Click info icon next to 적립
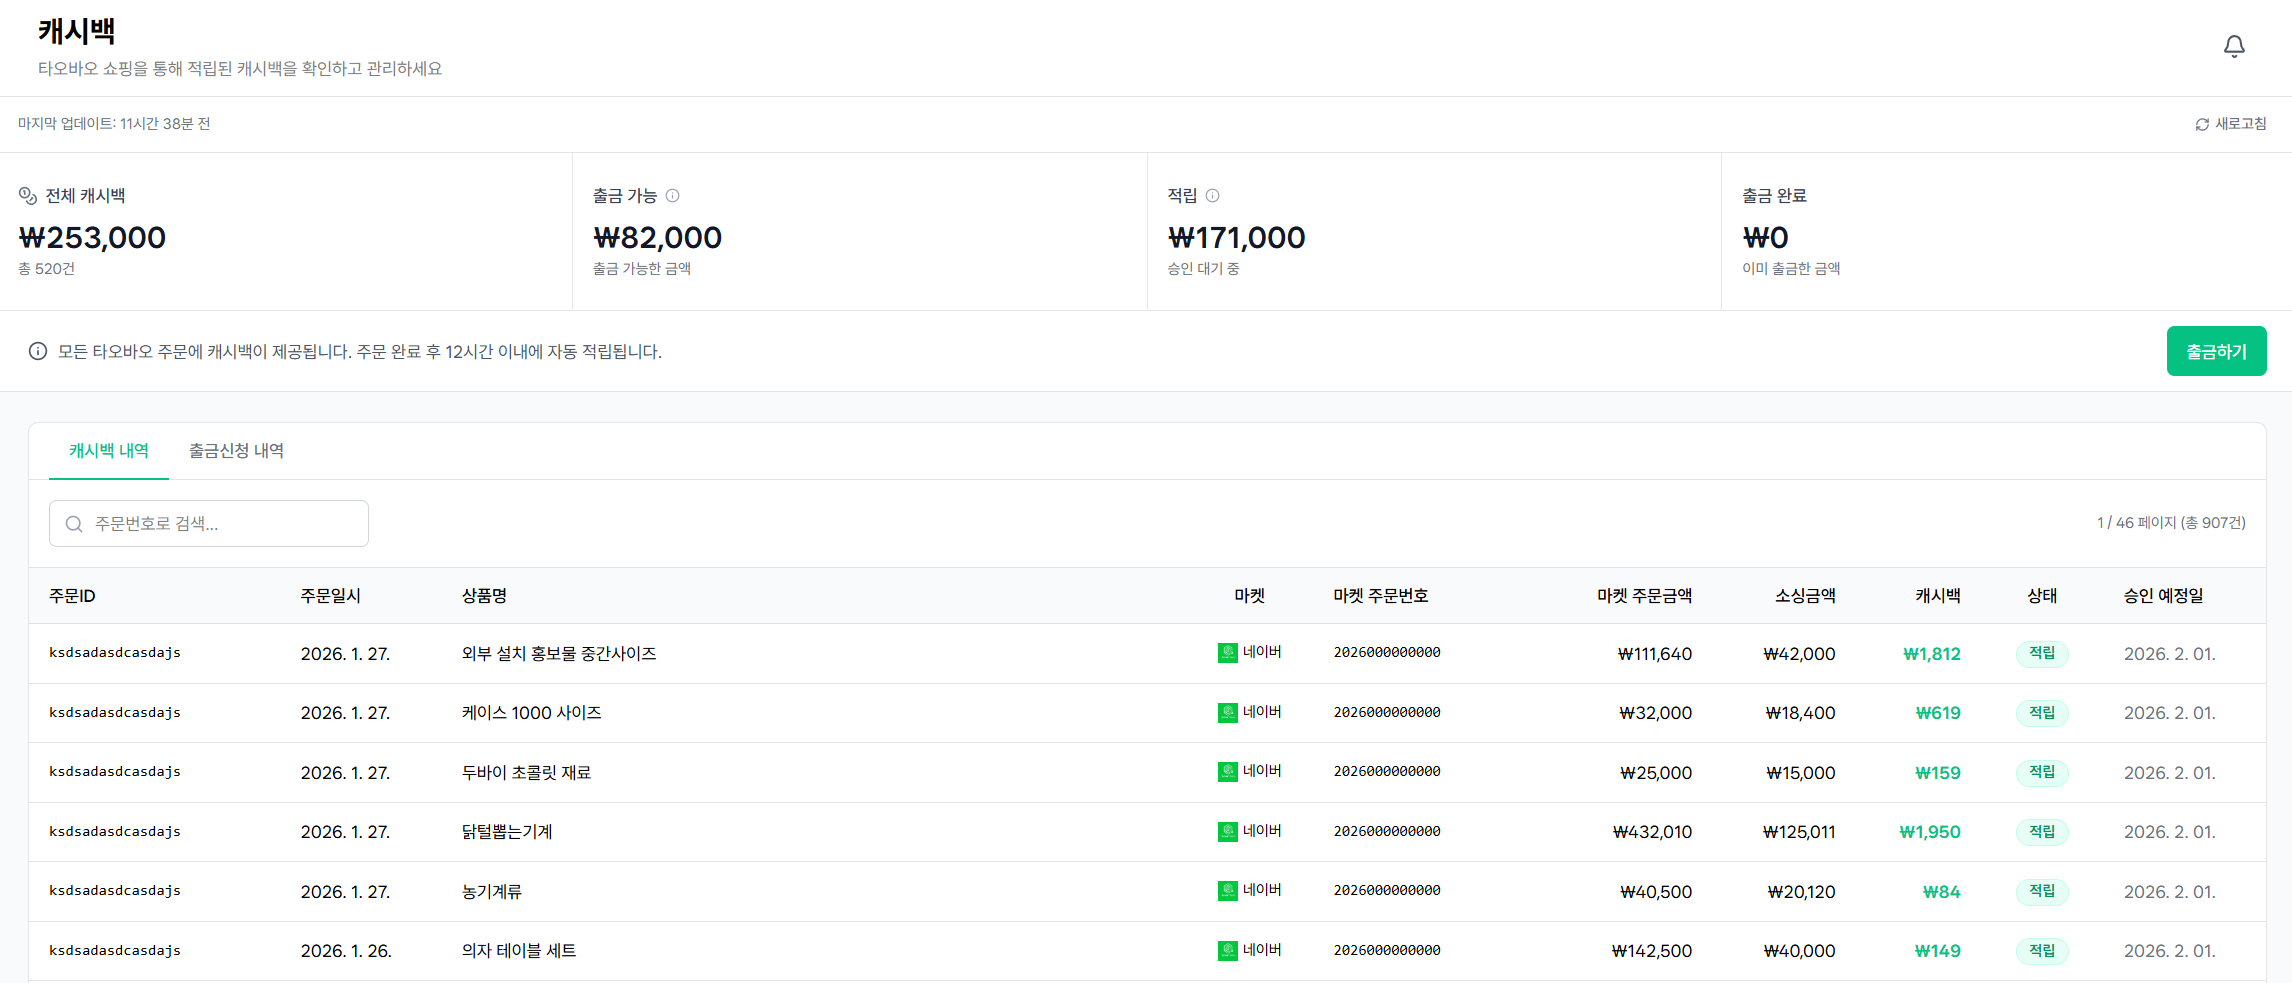 pyautogui.click(x=1212, y=196)
